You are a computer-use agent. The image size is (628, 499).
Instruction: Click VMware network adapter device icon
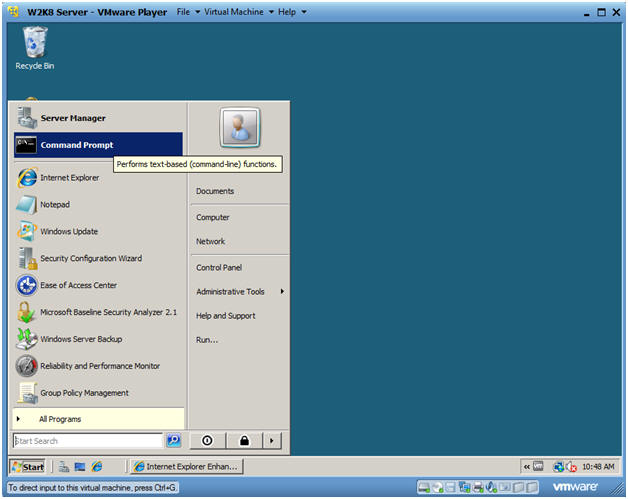click(x=465, y=487)
